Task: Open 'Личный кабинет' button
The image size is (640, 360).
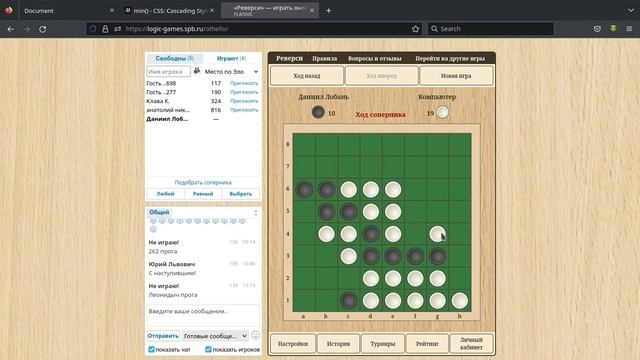Action: [471, 344]
